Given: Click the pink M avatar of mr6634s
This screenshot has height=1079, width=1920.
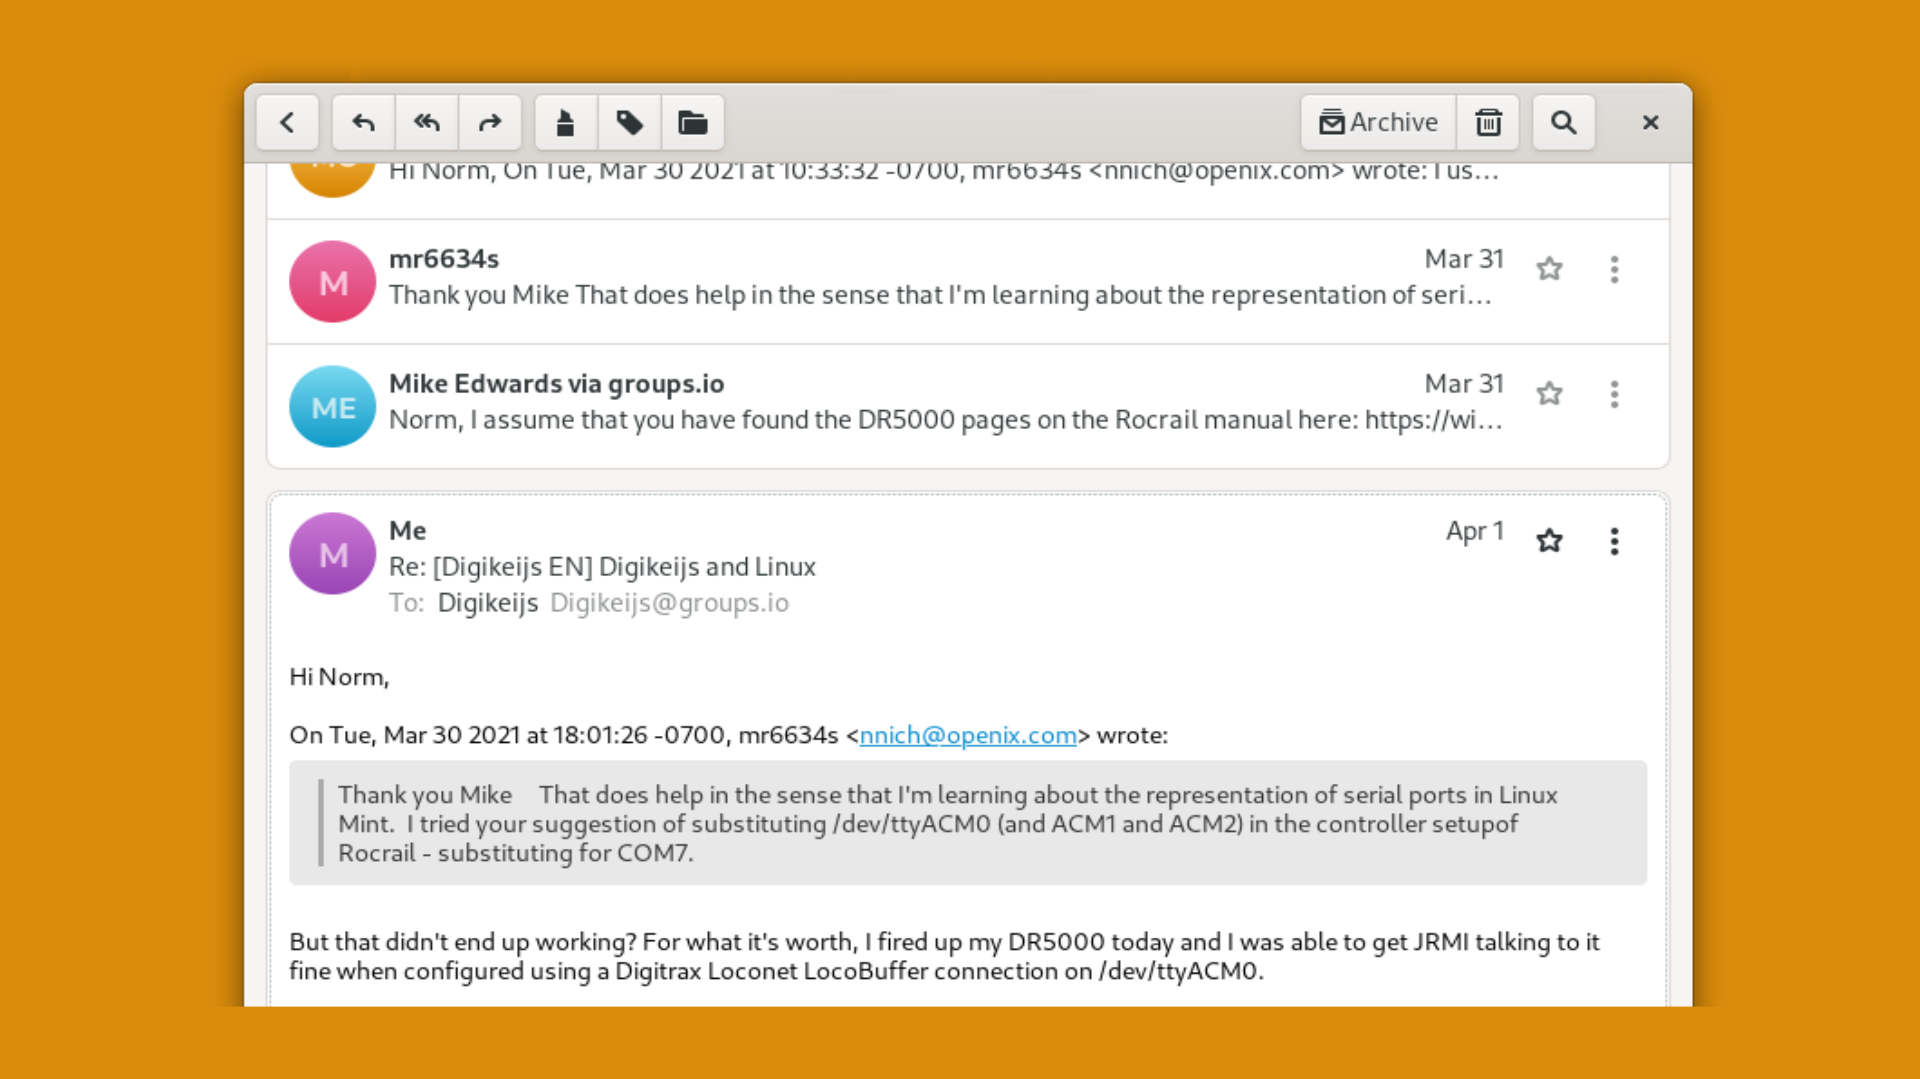Looking at the screenshot, I should point(333,282).
